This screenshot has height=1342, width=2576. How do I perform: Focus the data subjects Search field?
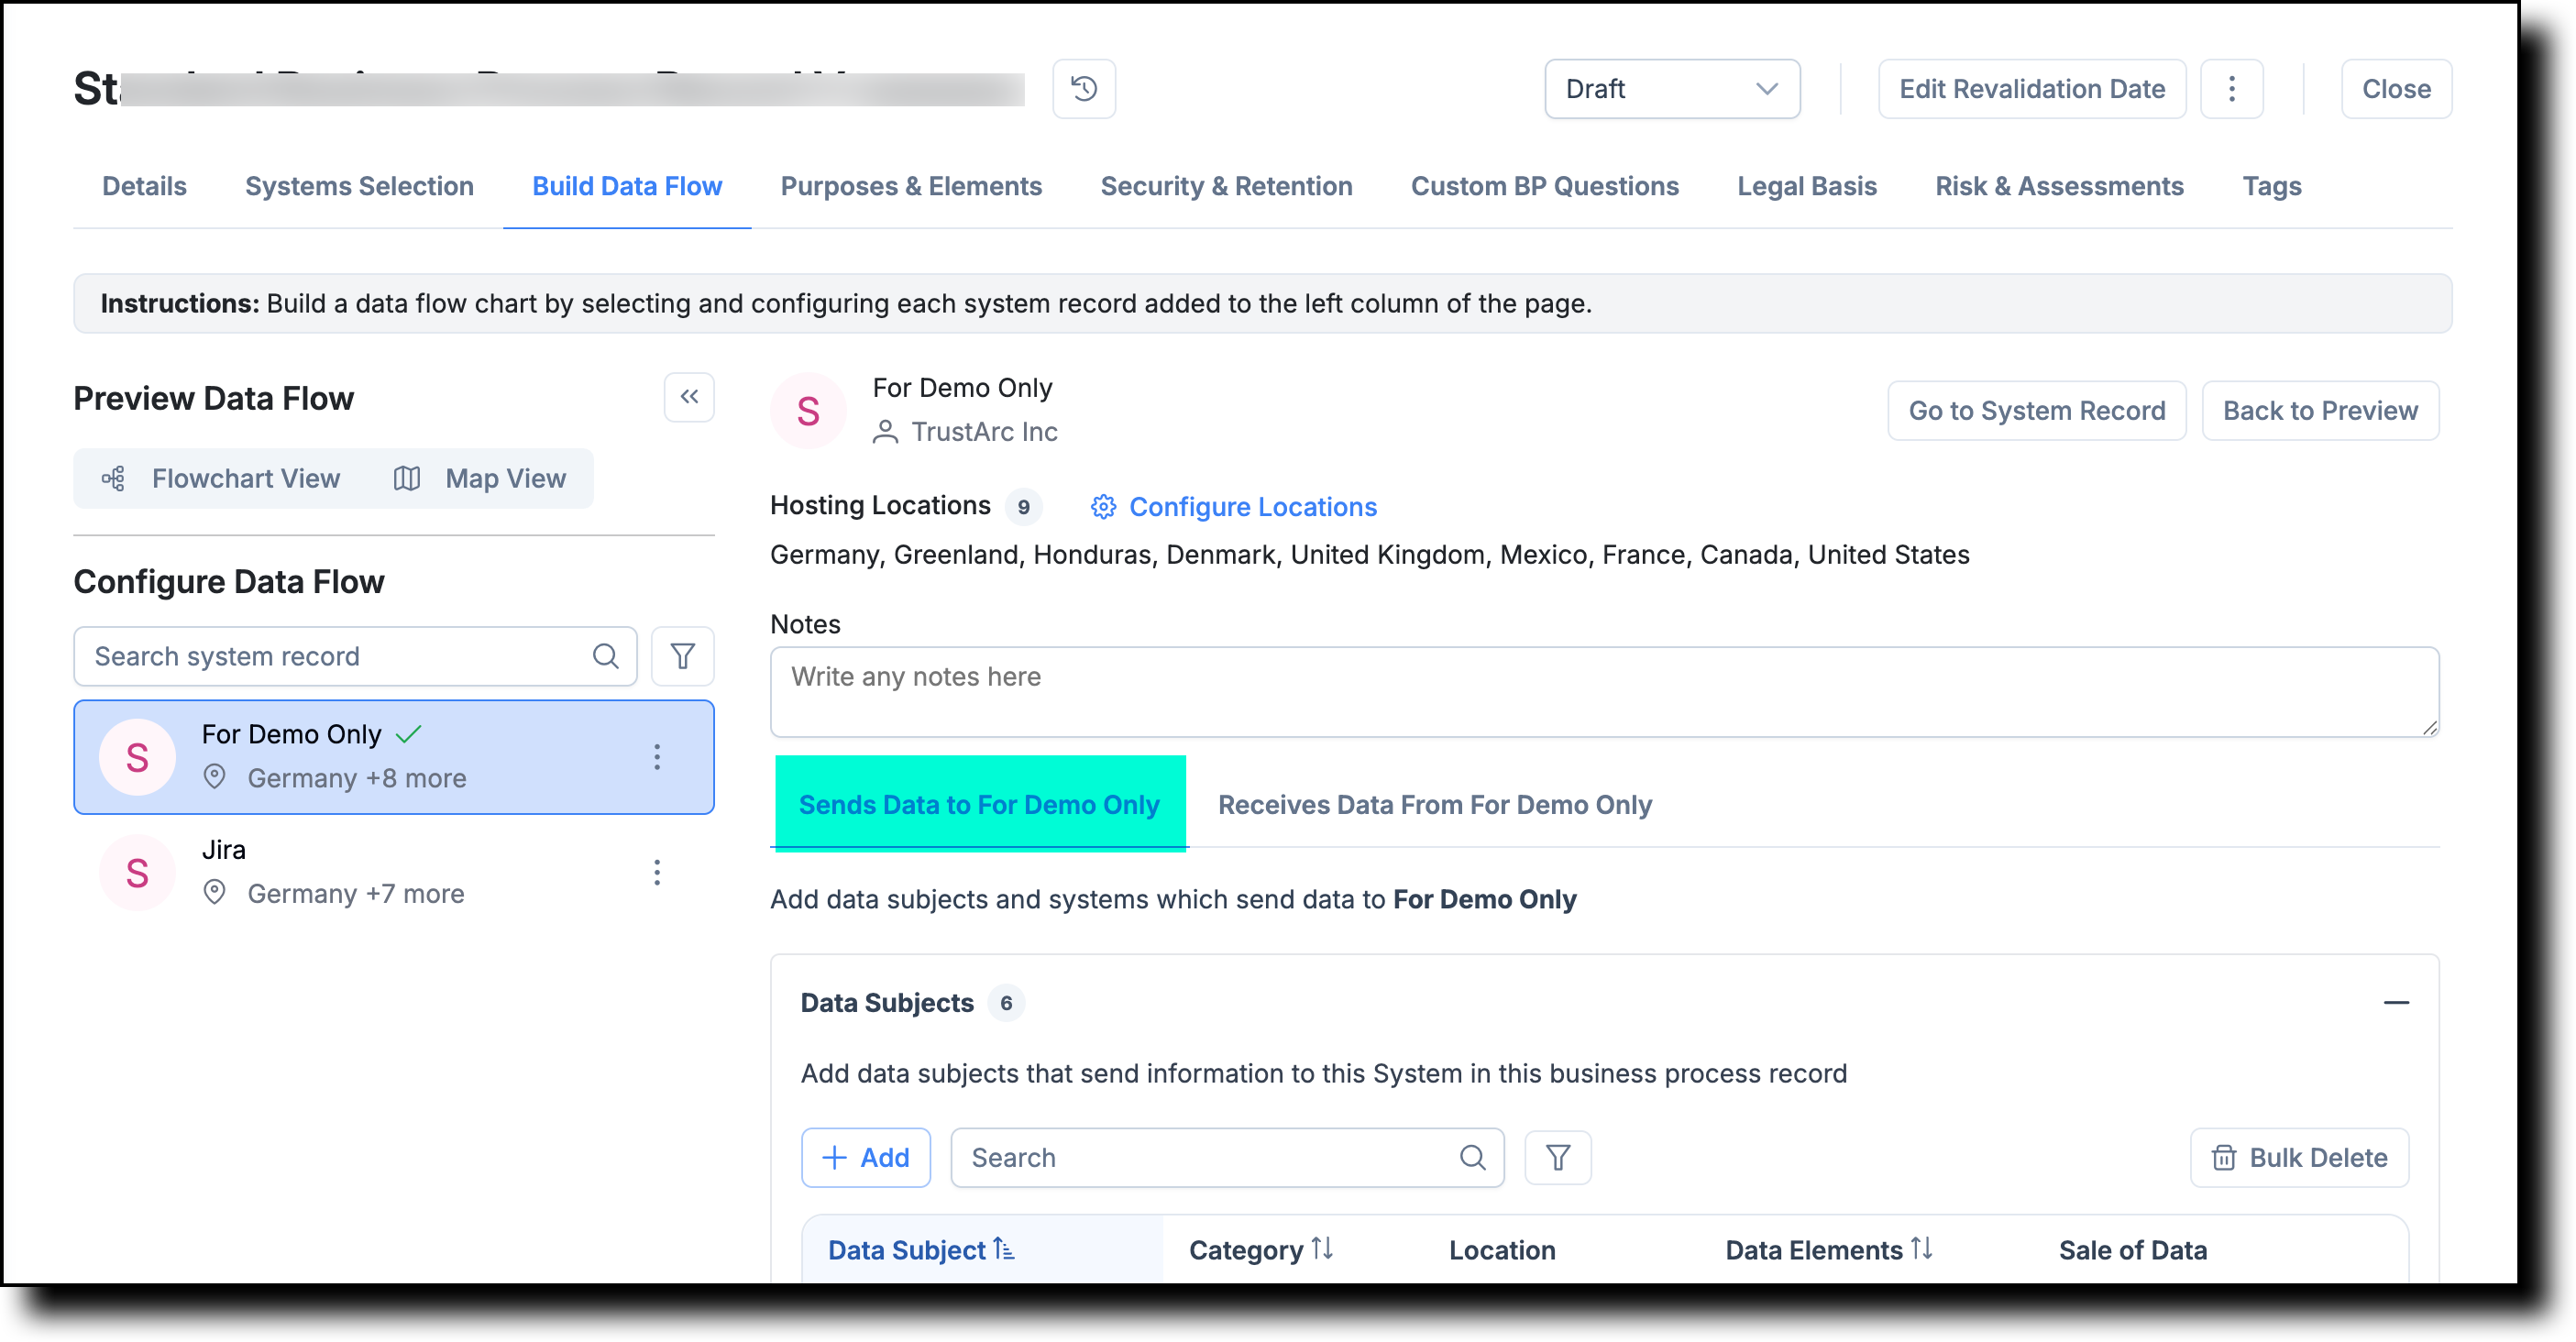coord(1227,1157)
